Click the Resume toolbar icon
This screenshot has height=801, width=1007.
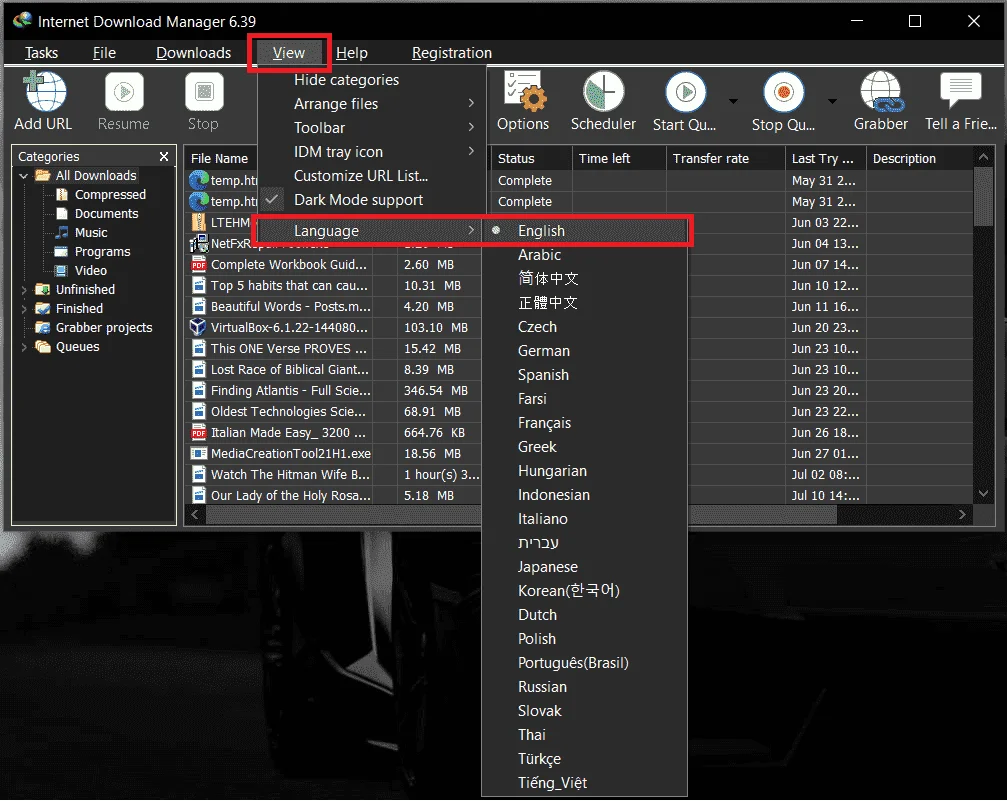click(x=124, y=92)
